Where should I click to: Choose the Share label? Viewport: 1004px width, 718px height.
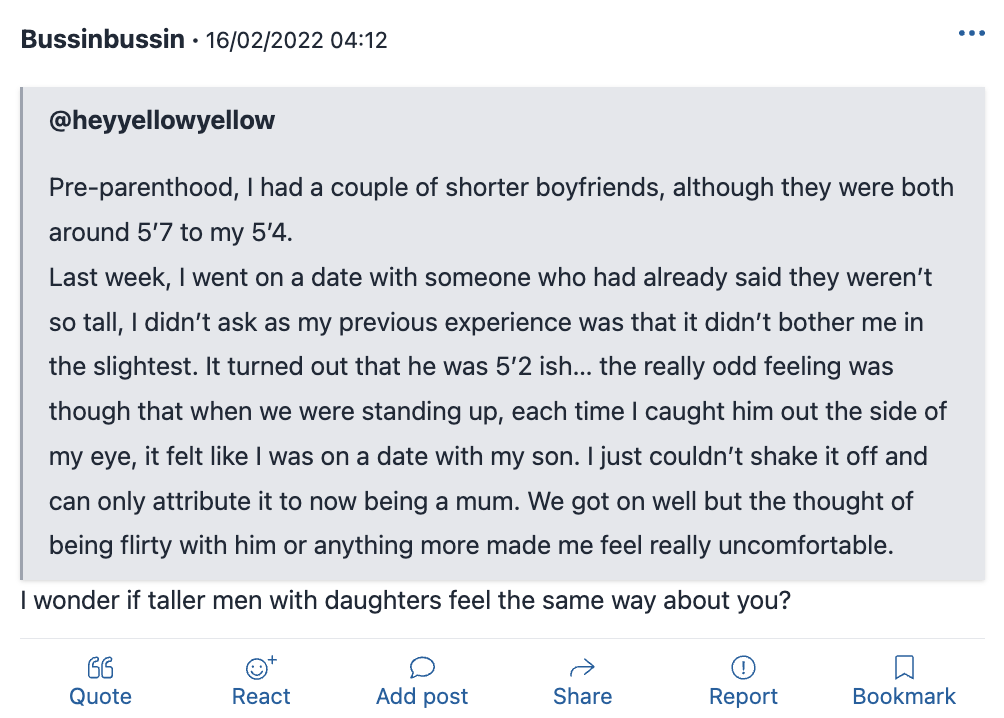(582, 696)
